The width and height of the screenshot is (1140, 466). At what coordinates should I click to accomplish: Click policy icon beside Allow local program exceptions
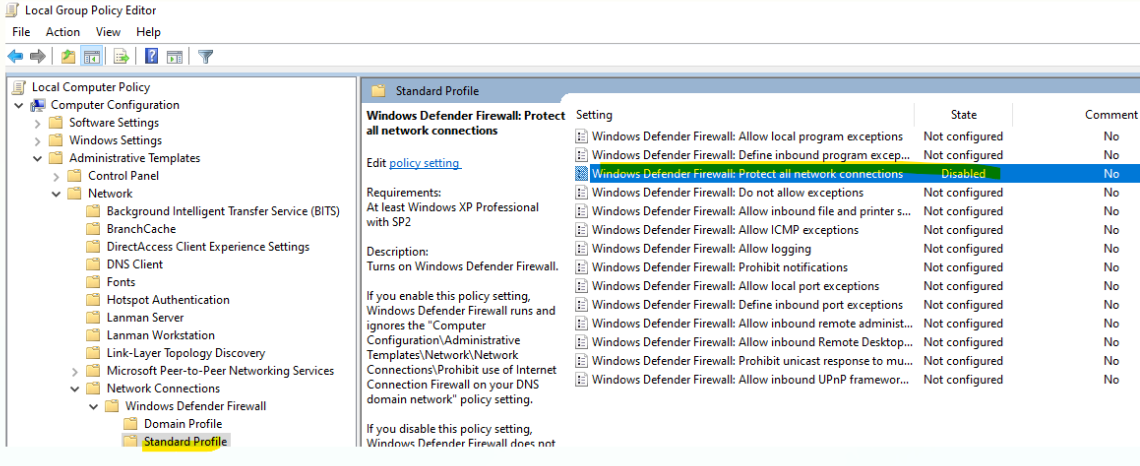pyautogui.click(x=581, y=136)
